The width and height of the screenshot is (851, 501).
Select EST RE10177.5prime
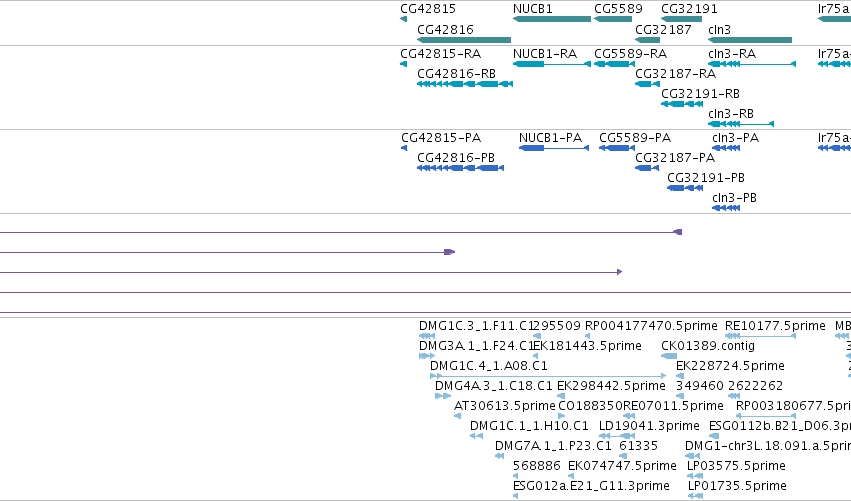tap(775, 326)
